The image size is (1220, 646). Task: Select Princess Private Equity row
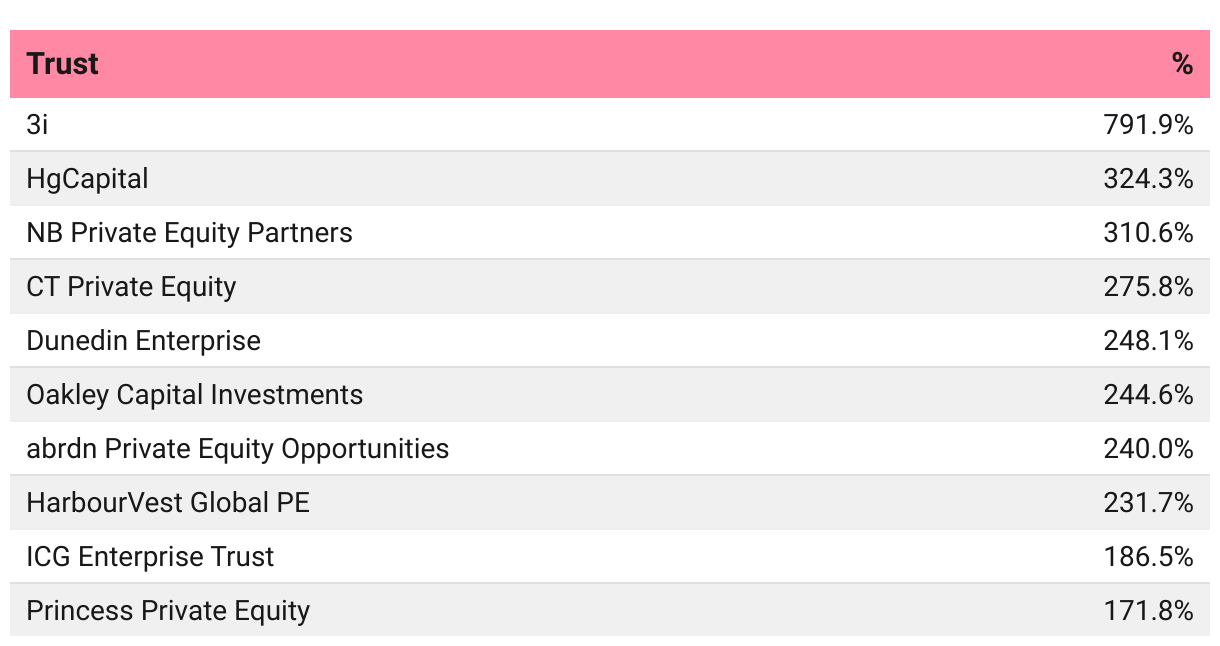point(610,611)
